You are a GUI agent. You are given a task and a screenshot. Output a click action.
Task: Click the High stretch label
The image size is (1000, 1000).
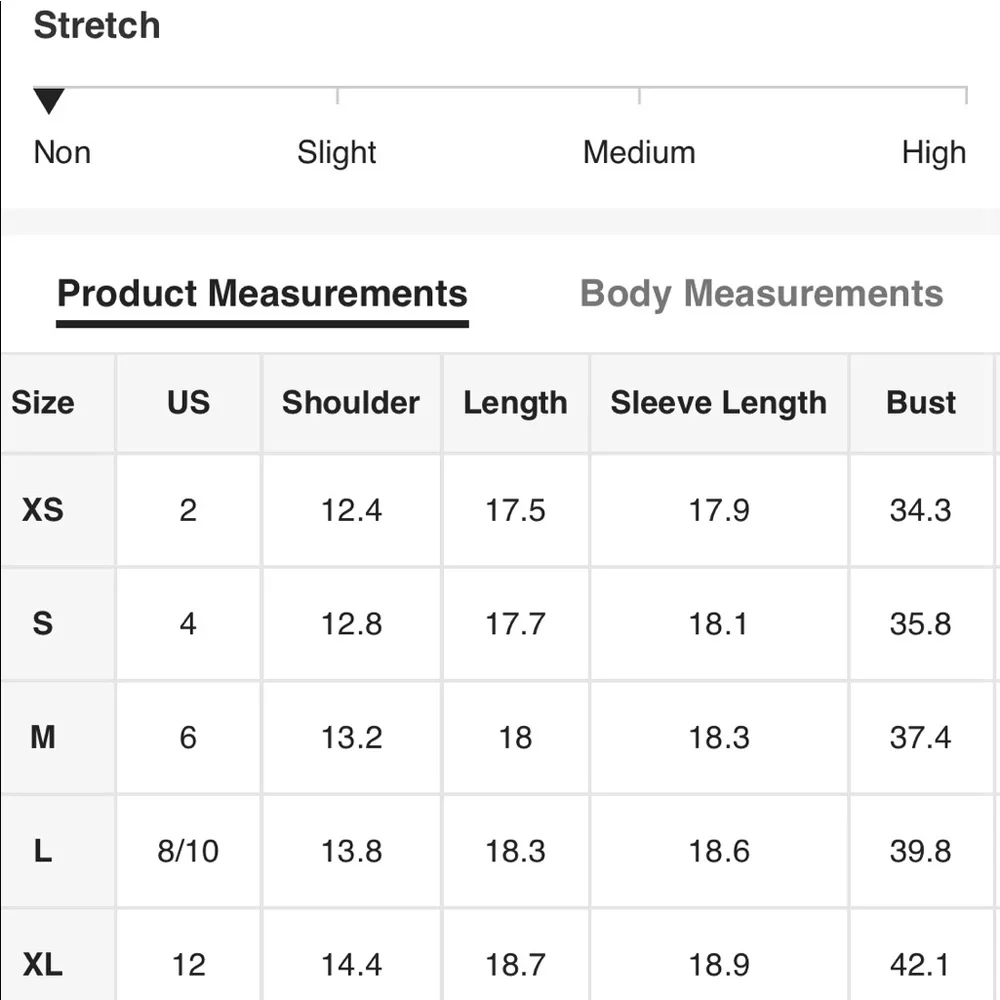[x=933, y=153]
